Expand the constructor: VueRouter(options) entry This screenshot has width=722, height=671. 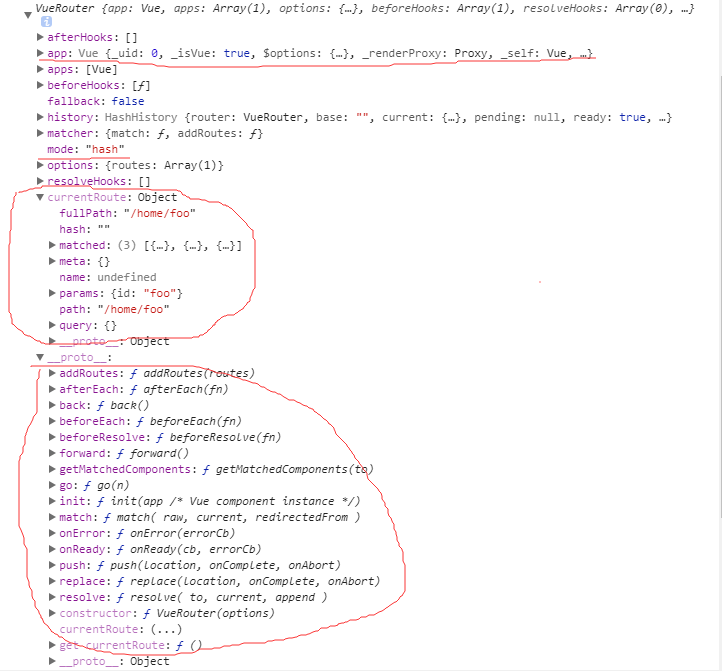(x=52, y=613)
